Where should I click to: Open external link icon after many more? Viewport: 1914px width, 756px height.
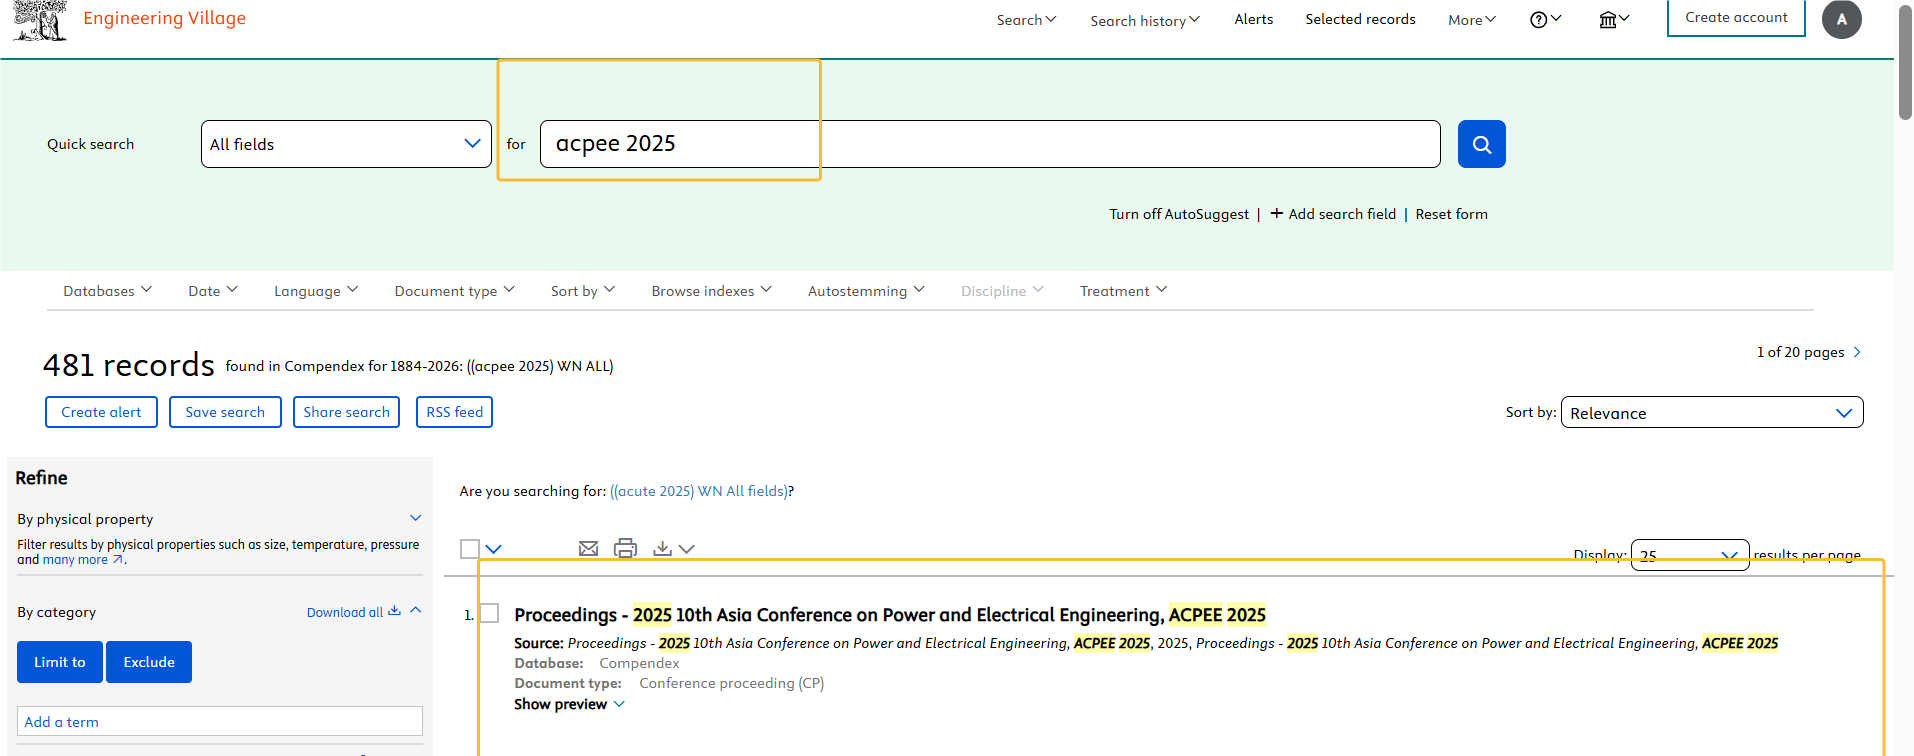[118, 560]
